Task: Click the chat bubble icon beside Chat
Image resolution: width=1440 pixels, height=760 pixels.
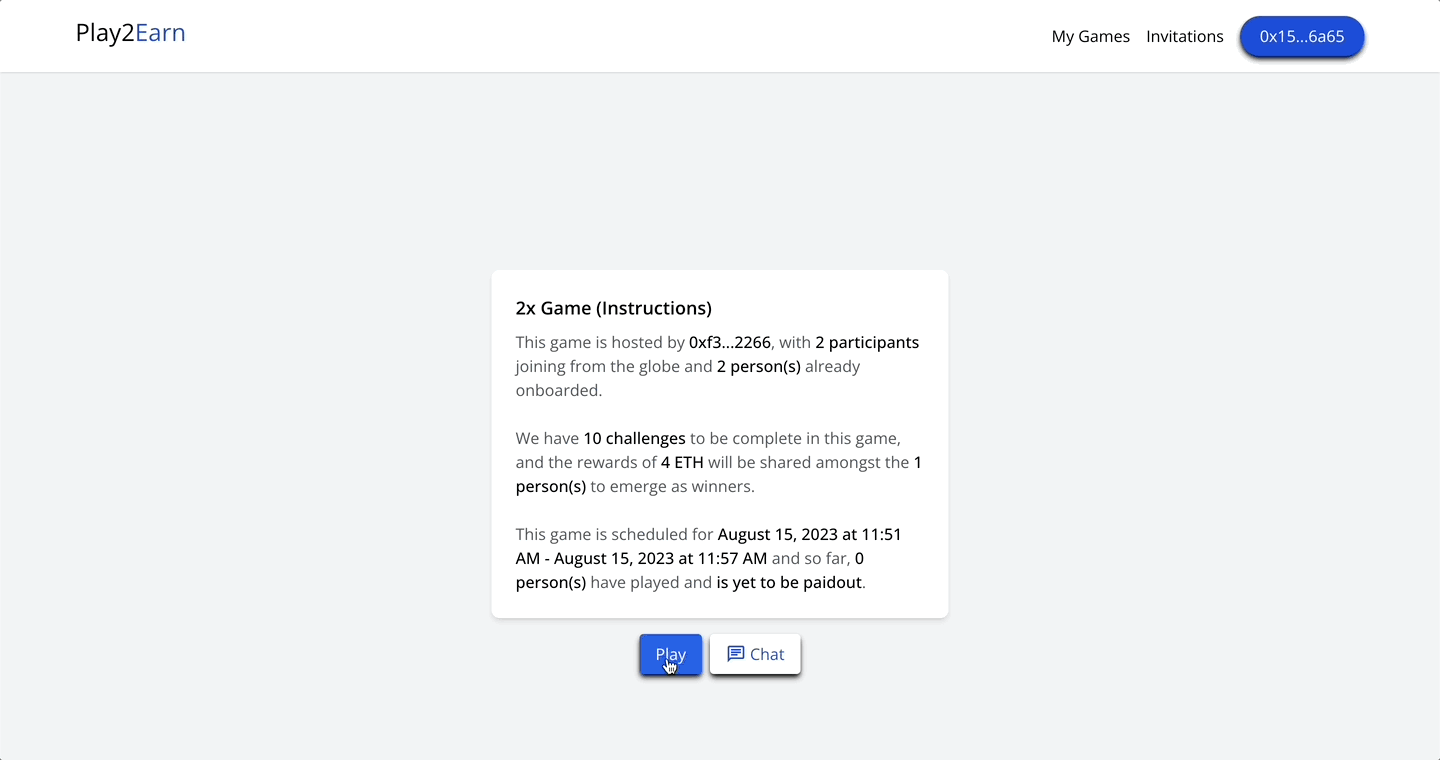Action: (735, 654)
